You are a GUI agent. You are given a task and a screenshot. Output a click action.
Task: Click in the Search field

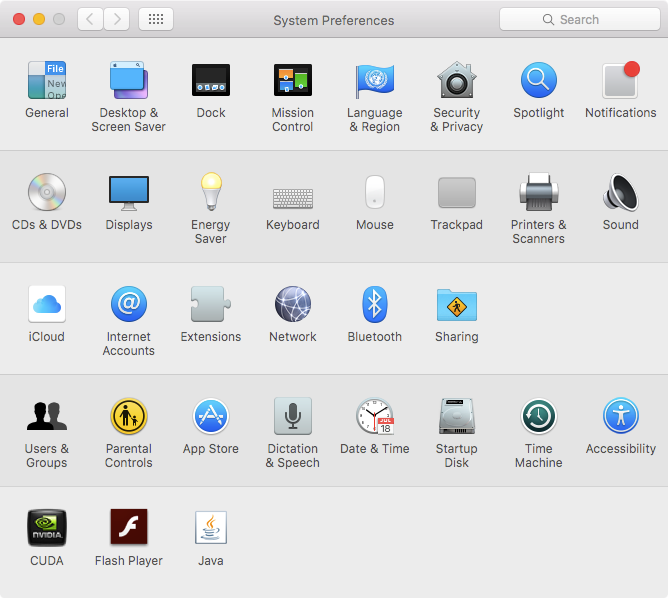click(578, 19)
